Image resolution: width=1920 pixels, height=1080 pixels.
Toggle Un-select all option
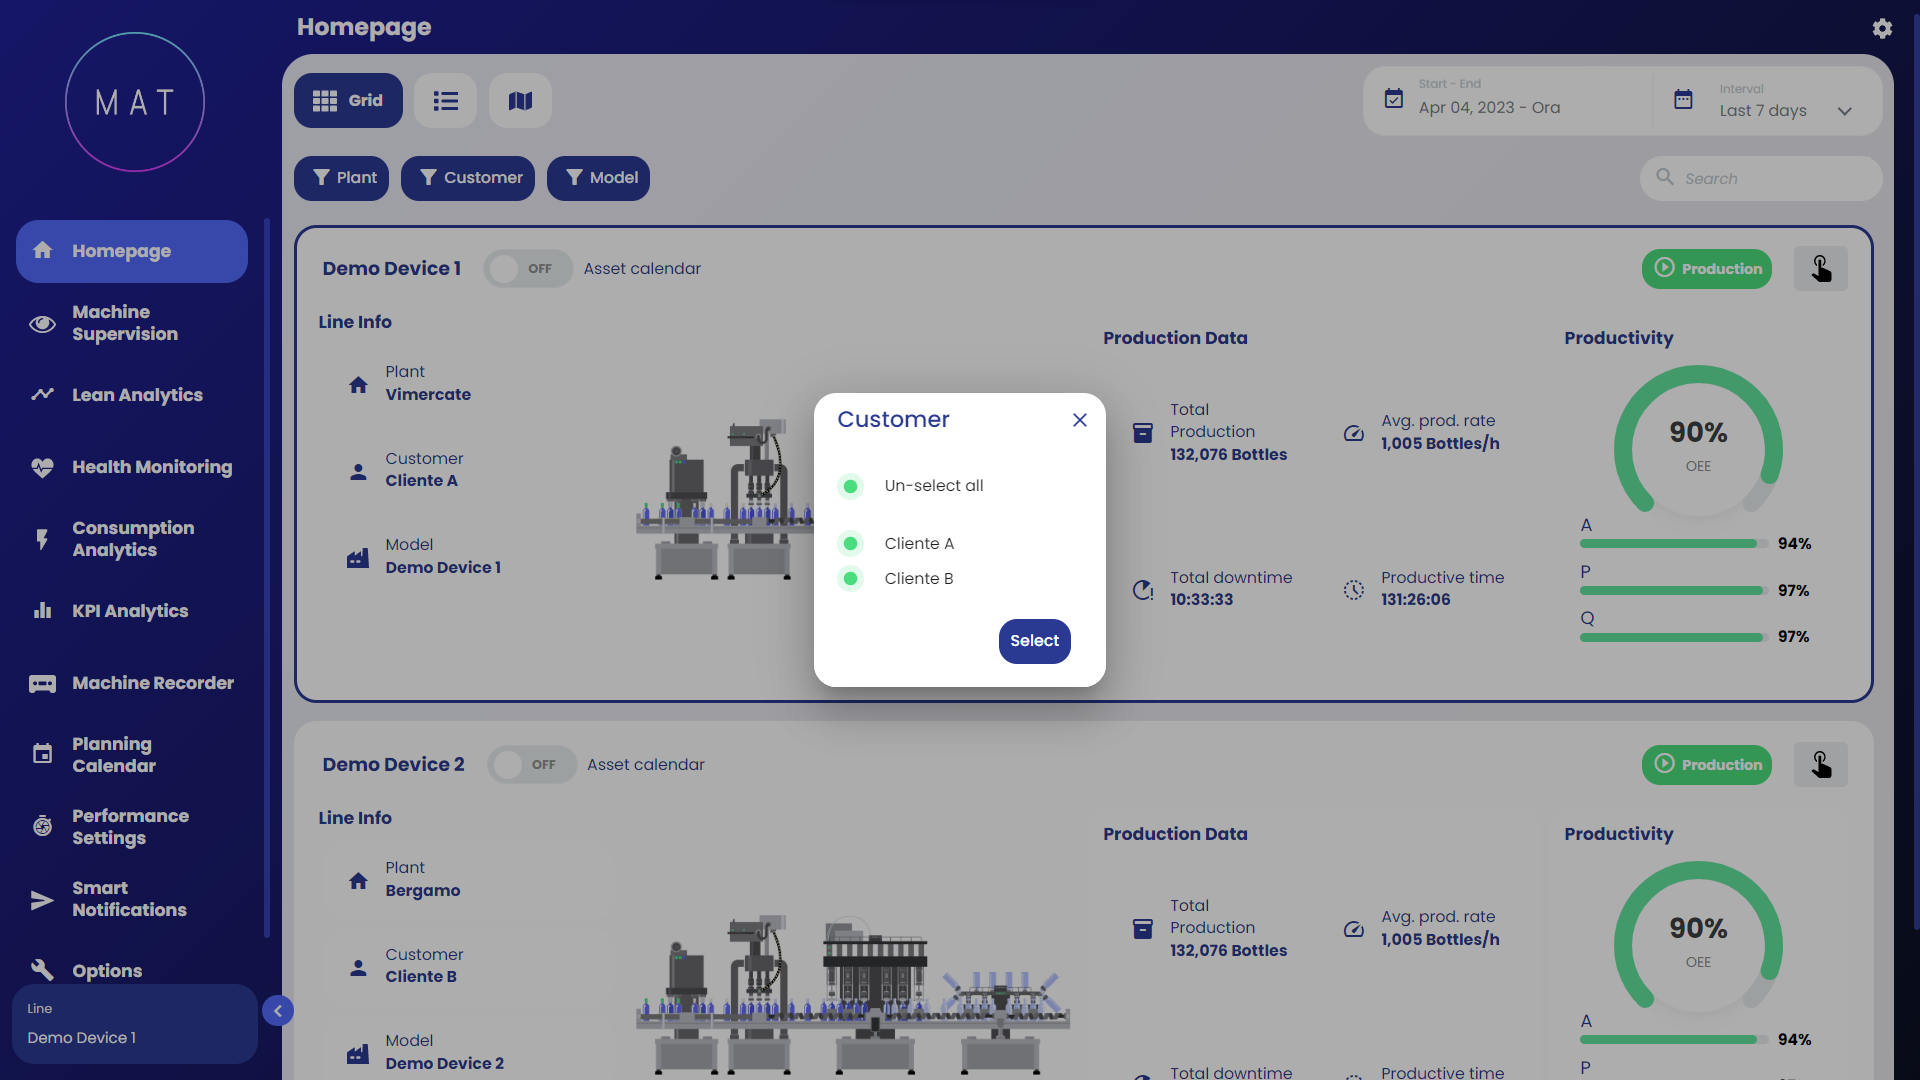click(851, 486)
